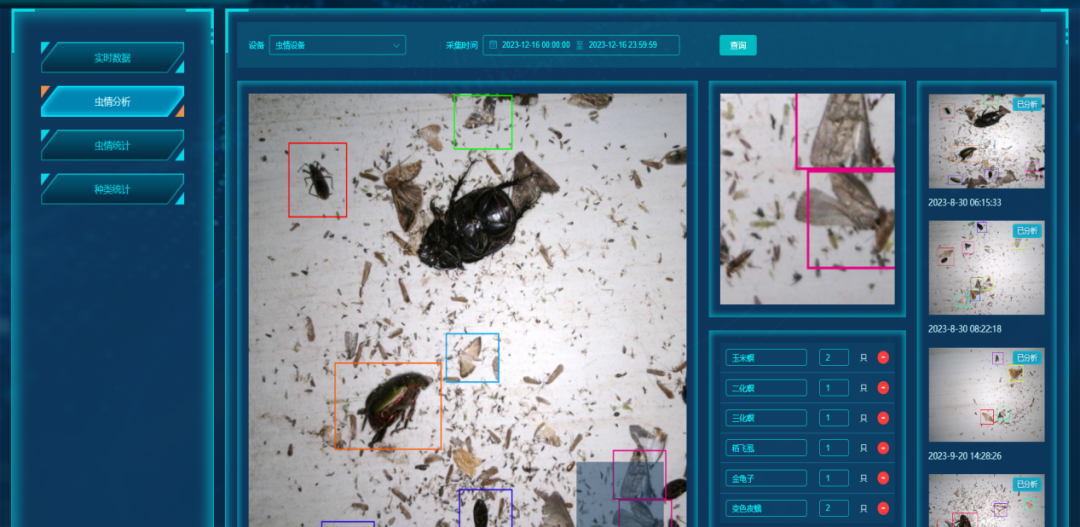Edit the 玉米螟 species name field
The height and width of the screenshot is (527, 1080).
(x=766, y=358)
